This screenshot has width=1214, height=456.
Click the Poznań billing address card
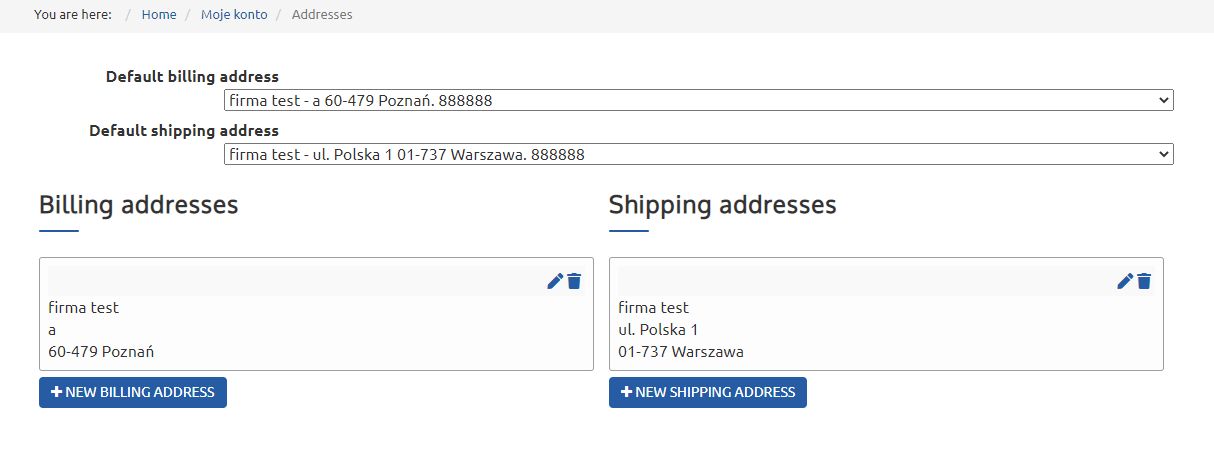point(315,330)
